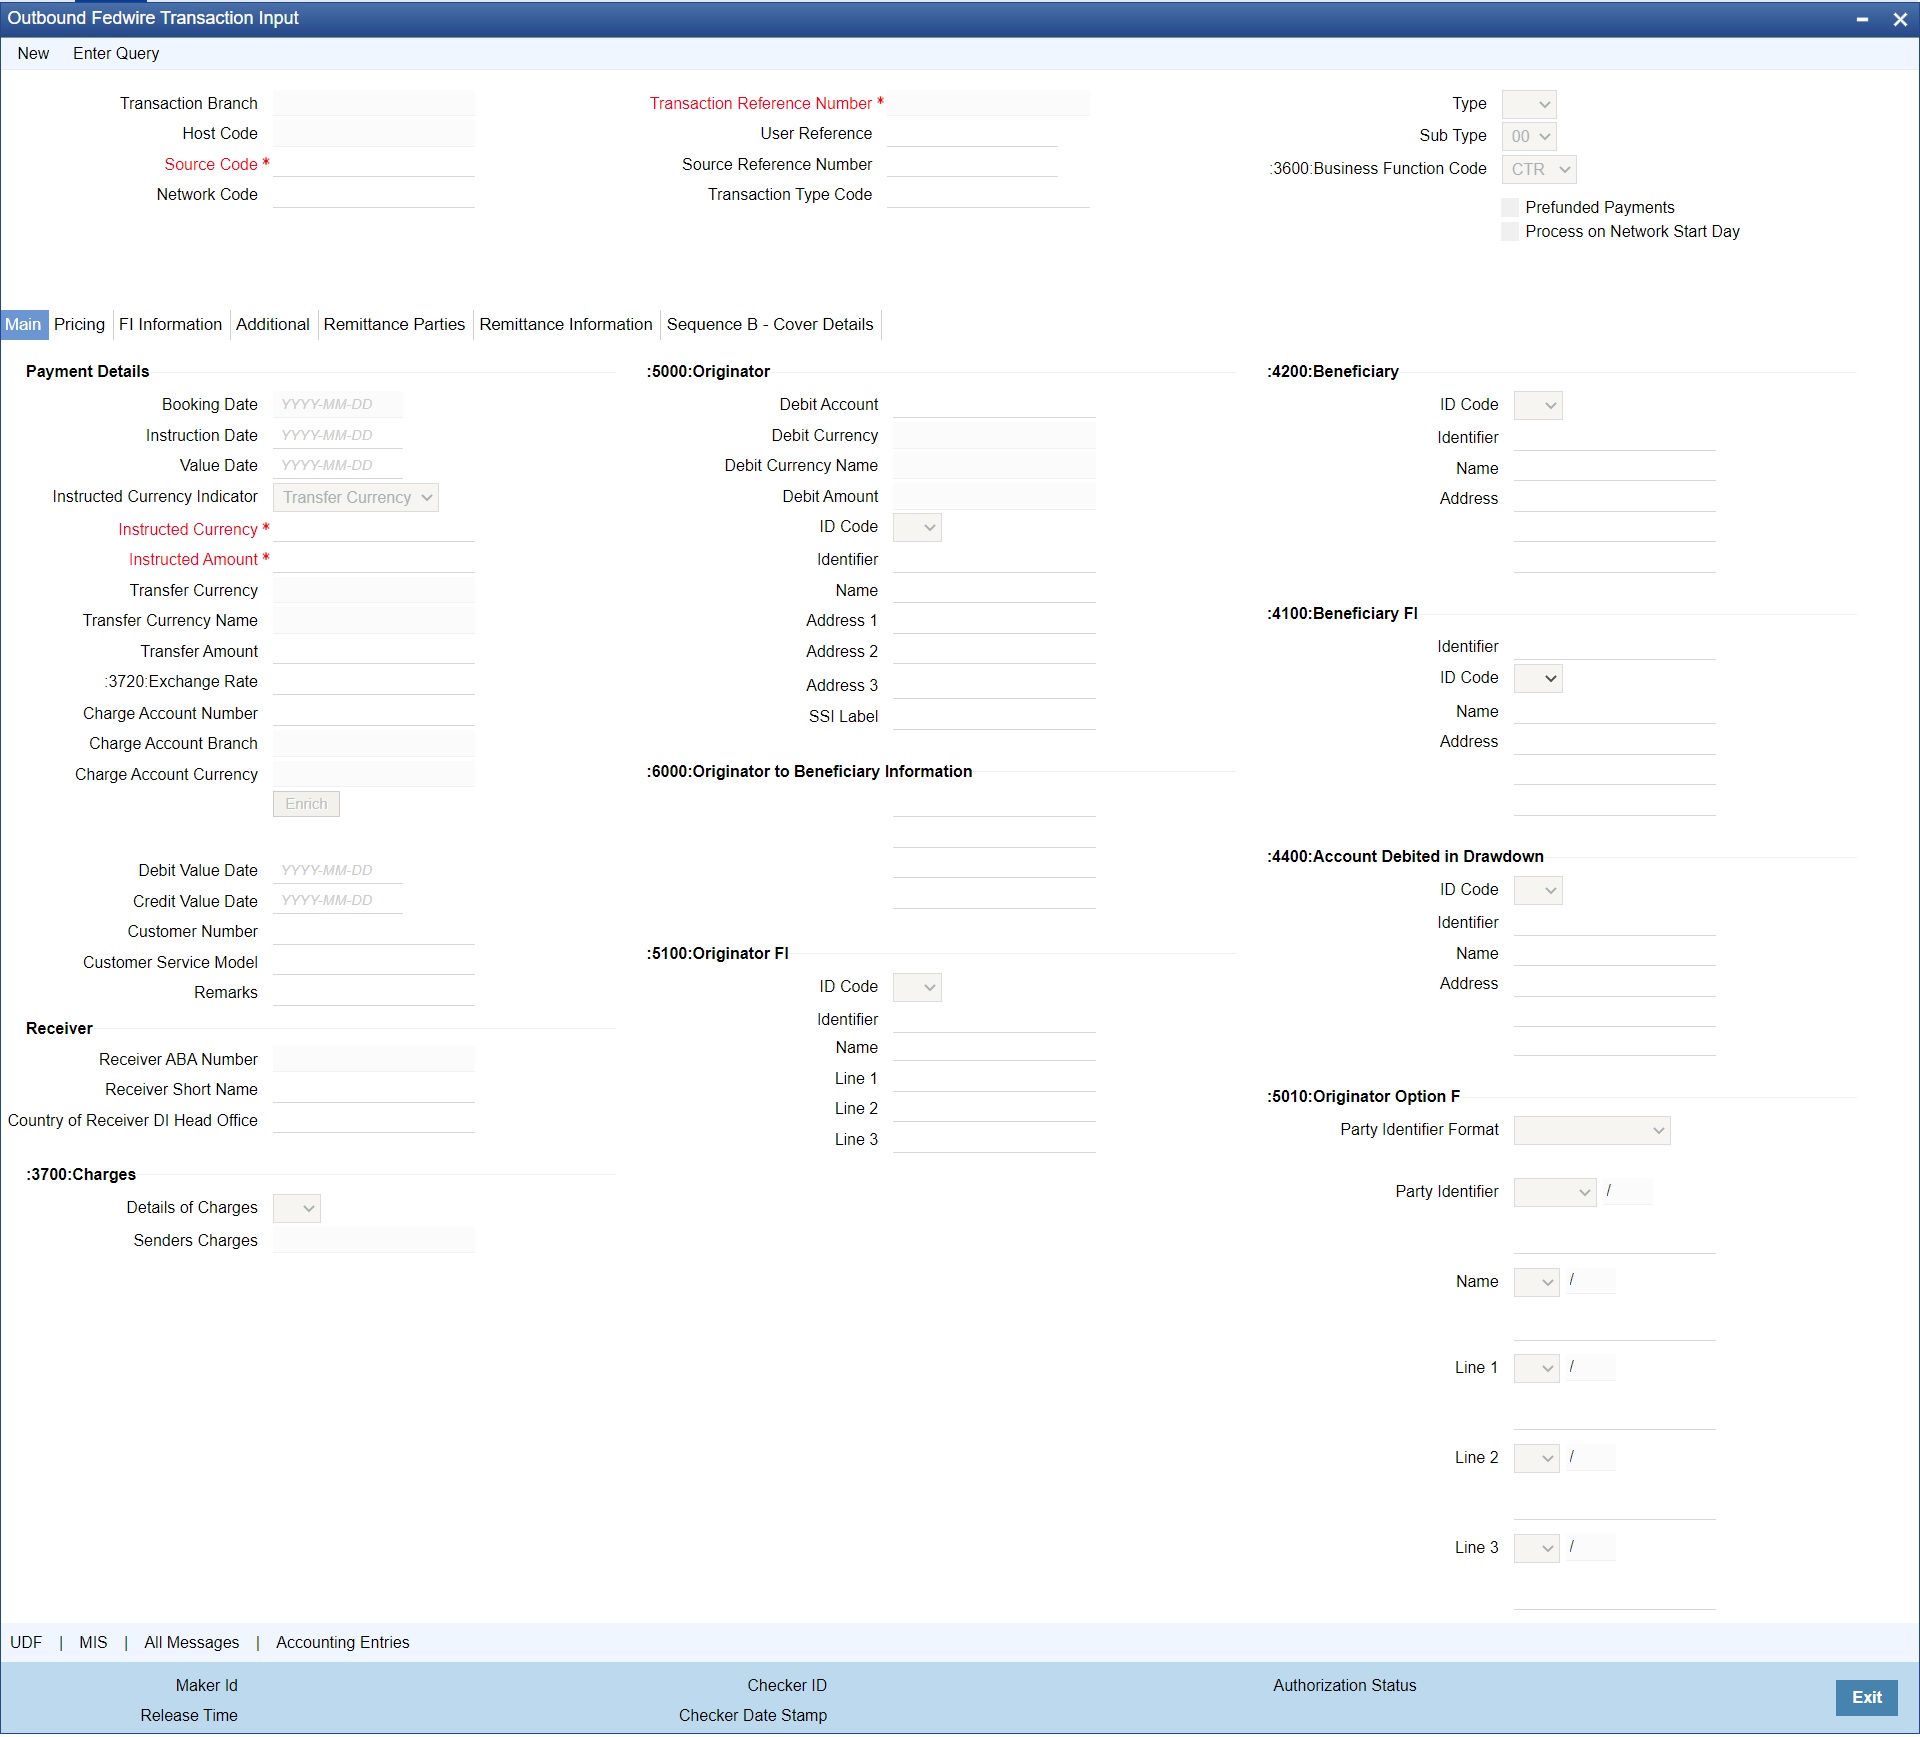Click the New menu item

coord(33,53)
